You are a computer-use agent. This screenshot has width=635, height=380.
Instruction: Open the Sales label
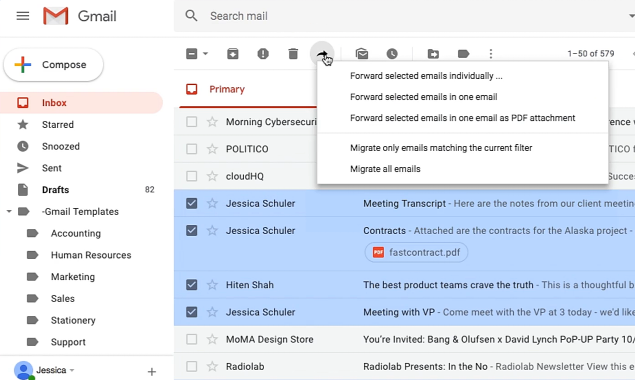pyautogui.click(x=63, y=299)
